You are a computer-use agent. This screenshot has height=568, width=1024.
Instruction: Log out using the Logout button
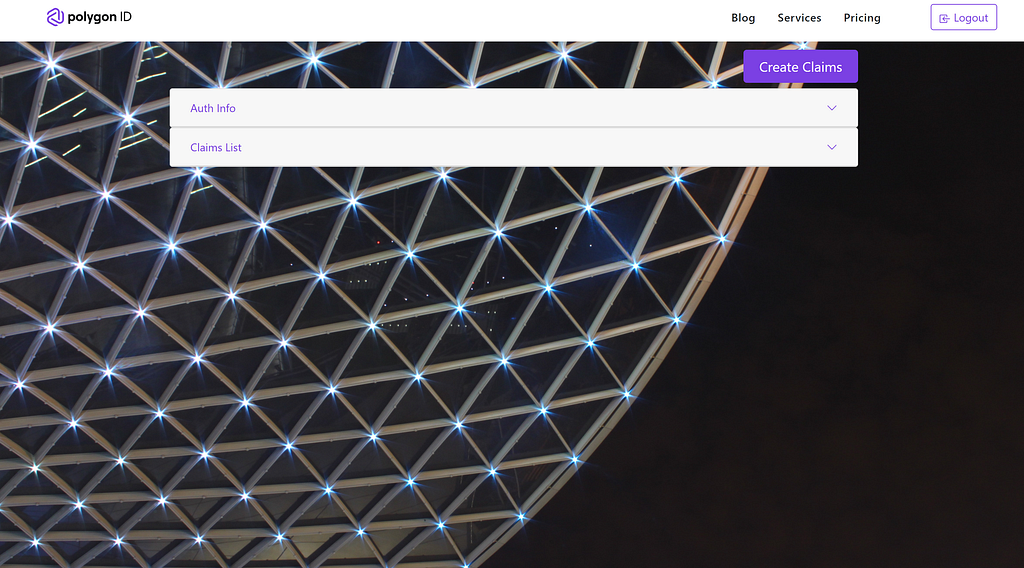coord(963,18)
